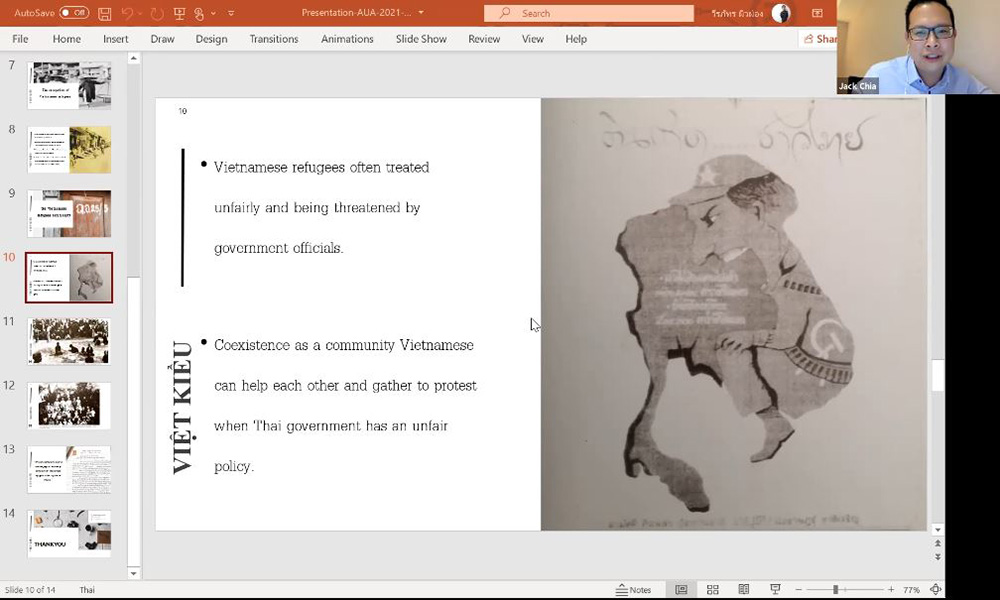This screenshot has width=1000, height=600.
Task: Start Slide Show from status bar
Action: 776,590
